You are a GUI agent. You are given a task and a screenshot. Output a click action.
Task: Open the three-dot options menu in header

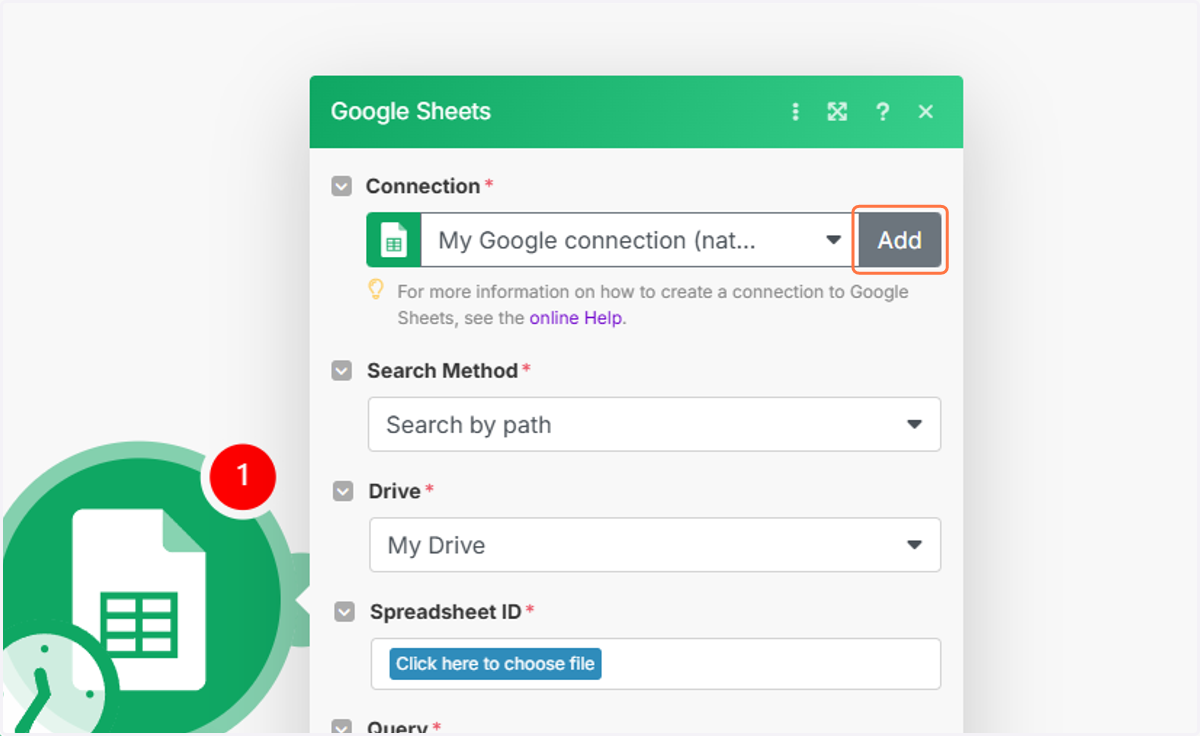click(x=796, y=112)
